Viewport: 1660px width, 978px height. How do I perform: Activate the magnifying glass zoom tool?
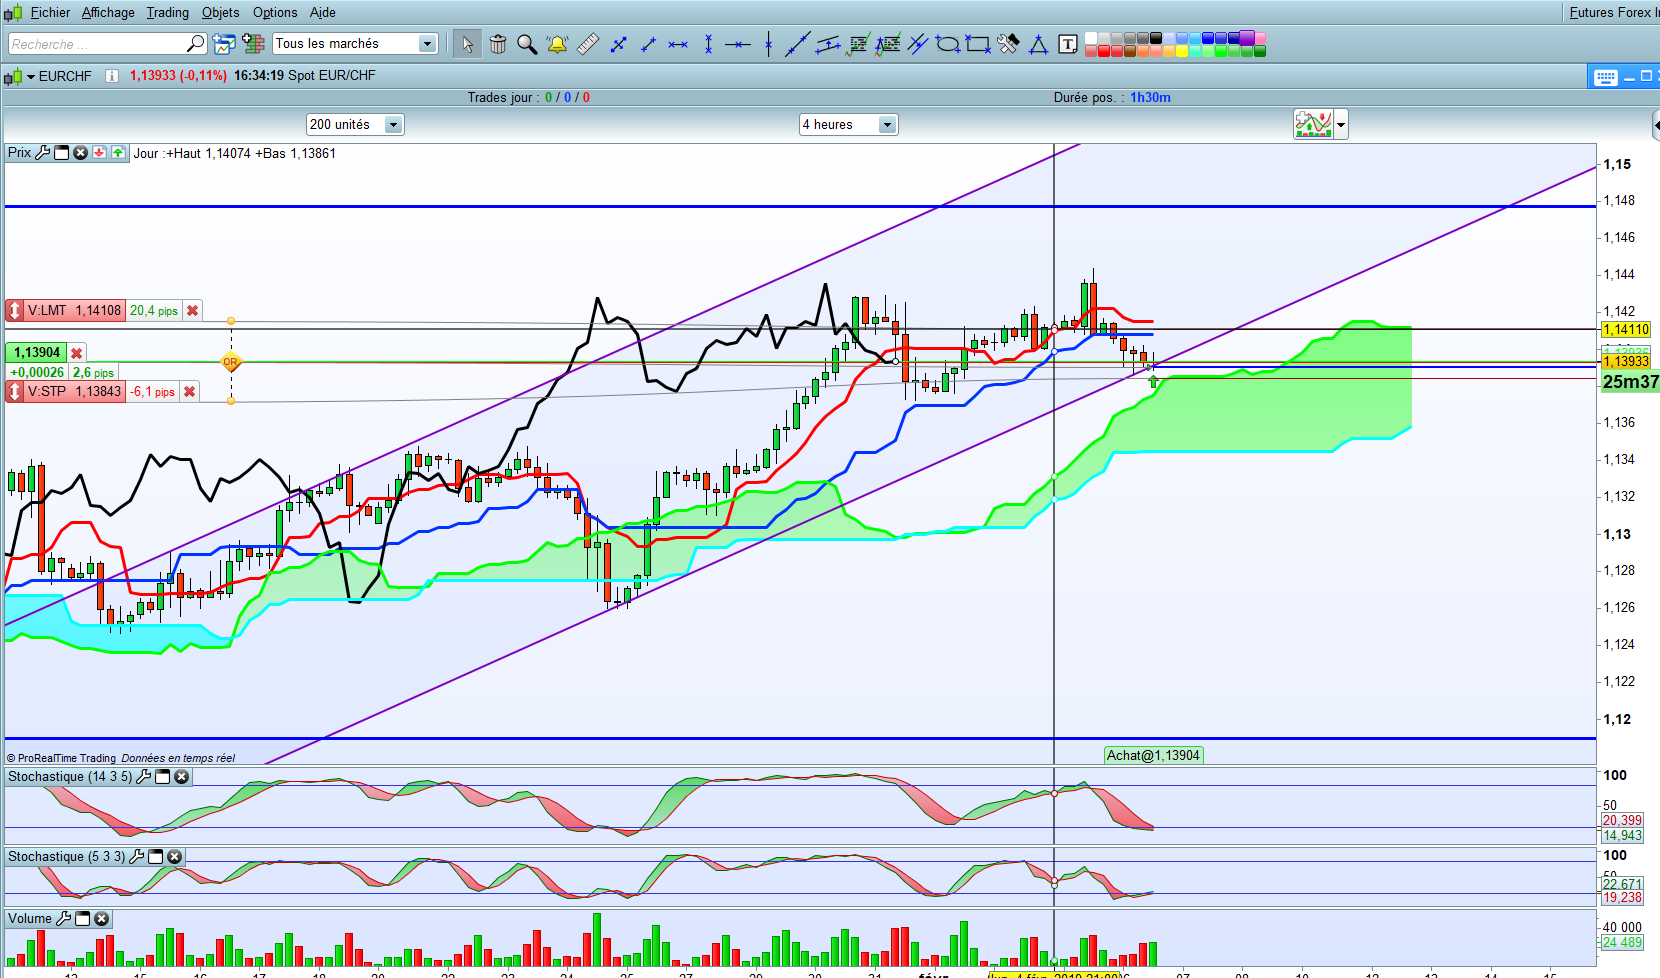coord(527,44)
